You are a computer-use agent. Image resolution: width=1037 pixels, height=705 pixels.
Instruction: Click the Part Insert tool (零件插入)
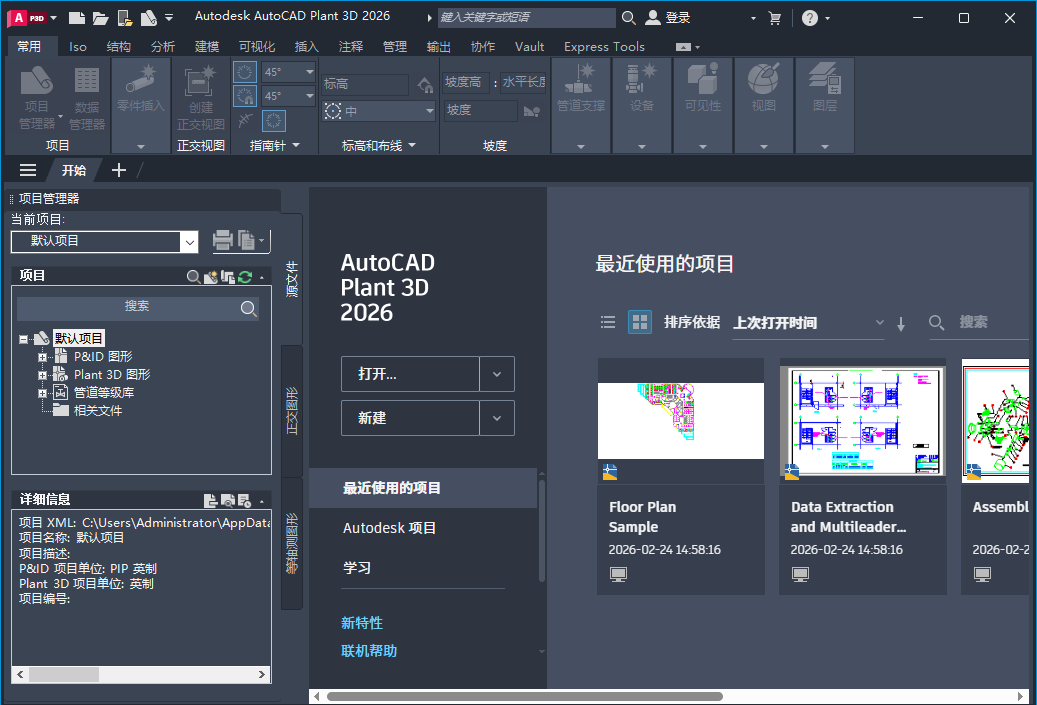click(x=141, y=89)
